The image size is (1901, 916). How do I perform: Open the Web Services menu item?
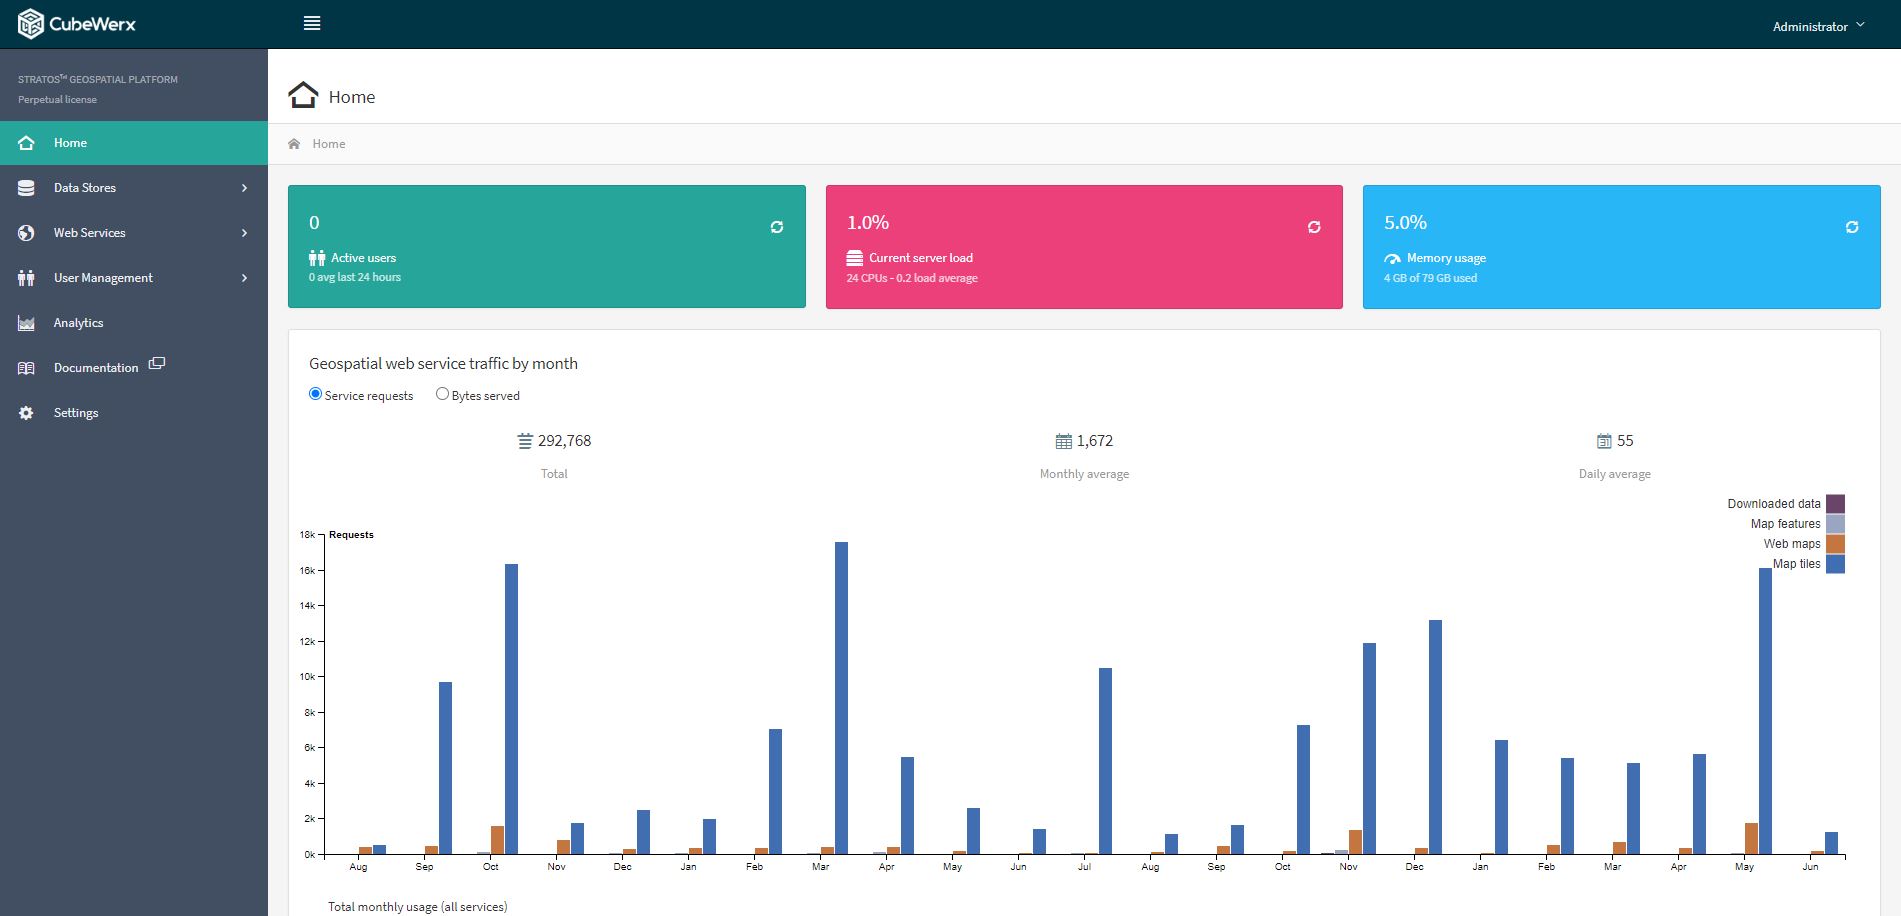[x=134, y=233]
